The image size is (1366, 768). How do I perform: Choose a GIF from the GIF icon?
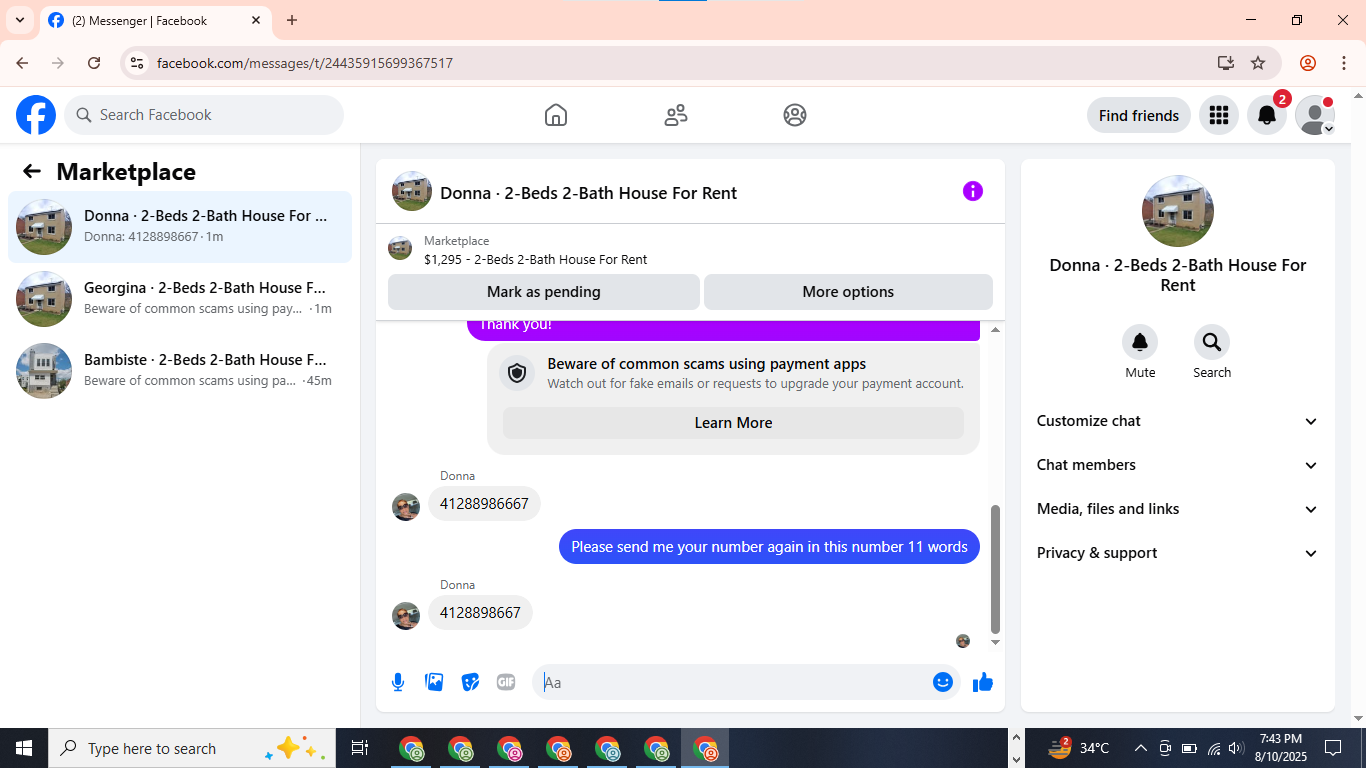click(506, 682)
